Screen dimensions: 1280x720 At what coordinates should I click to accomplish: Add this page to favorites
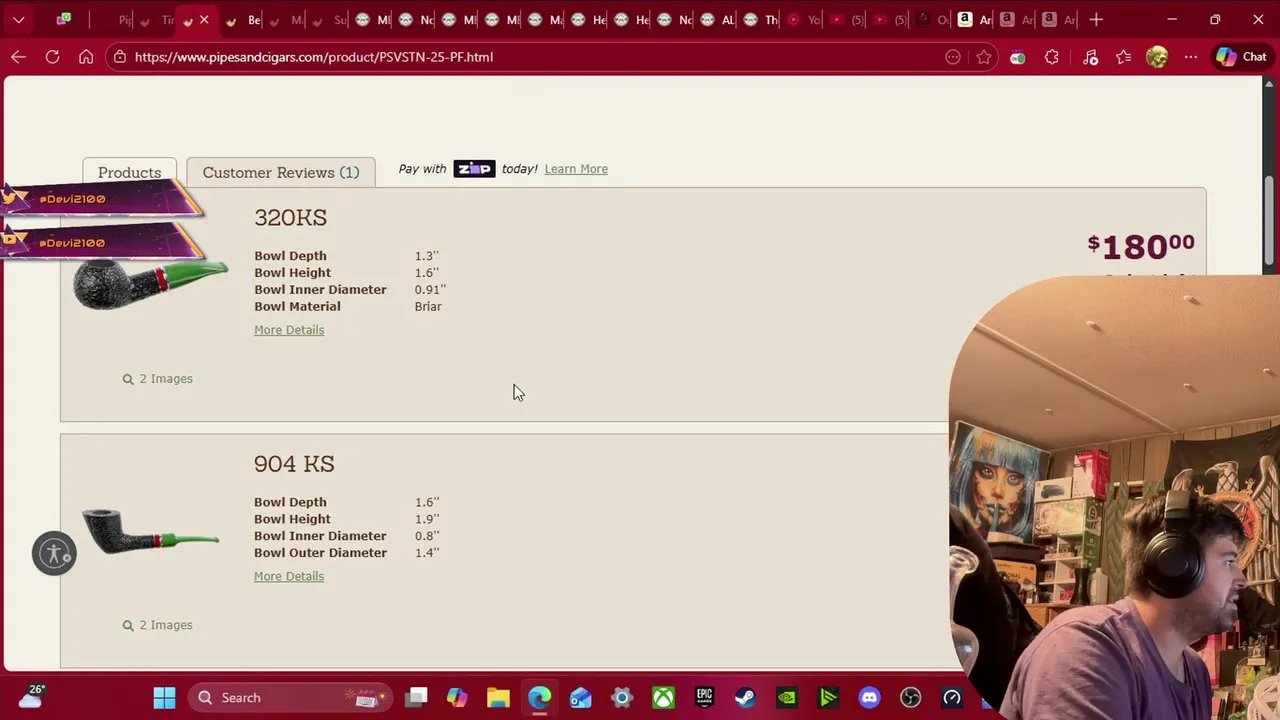pyautogui.click(x=984, y=57)
